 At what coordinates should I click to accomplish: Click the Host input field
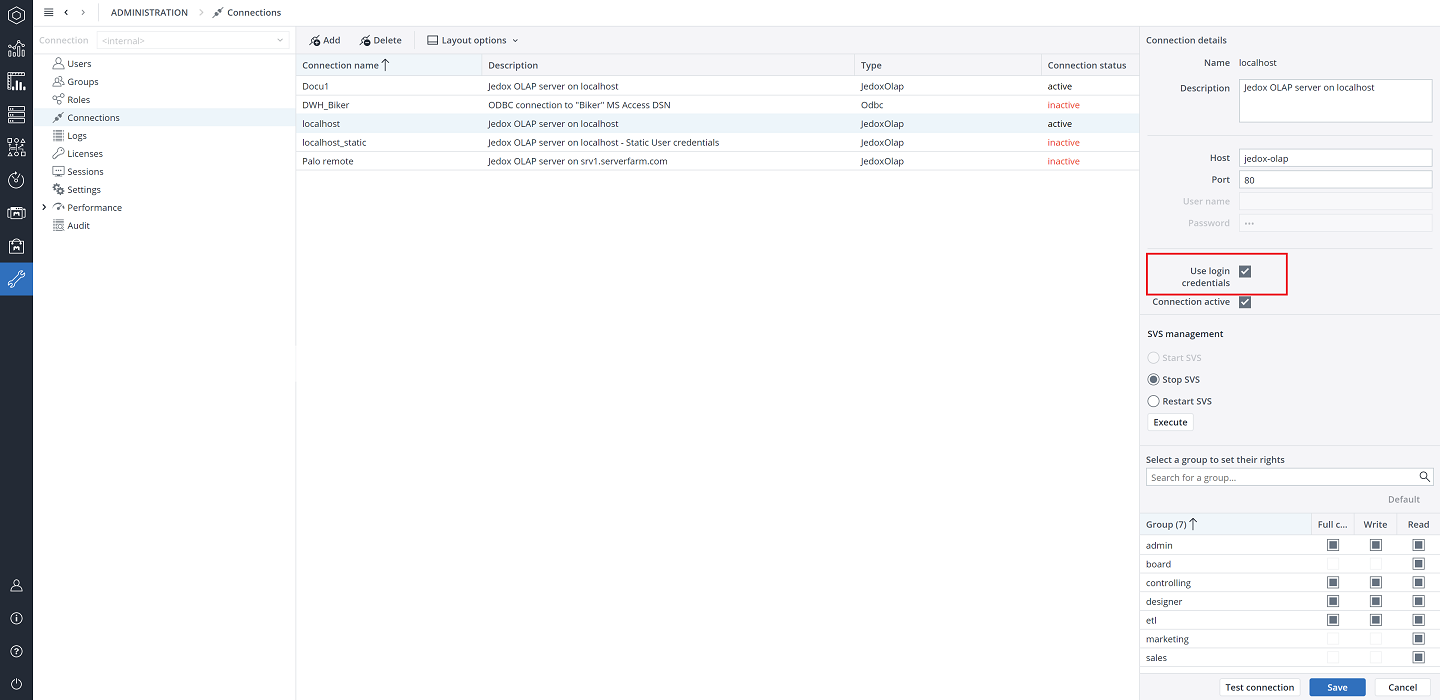click(1335, 158)
